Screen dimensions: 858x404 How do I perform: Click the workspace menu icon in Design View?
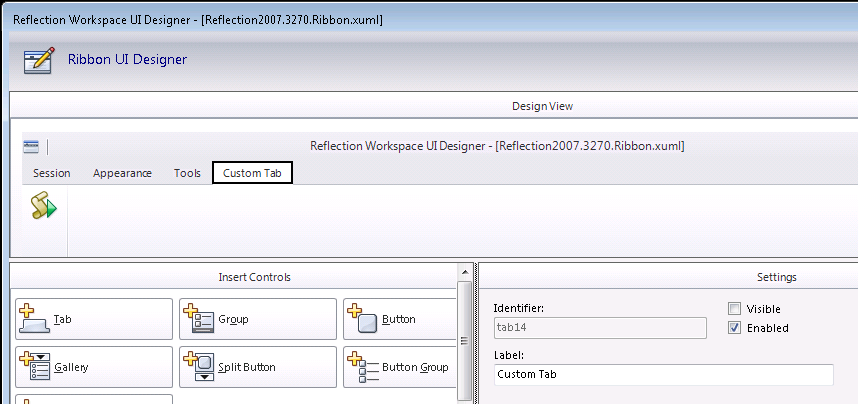[x=31, y=146]
